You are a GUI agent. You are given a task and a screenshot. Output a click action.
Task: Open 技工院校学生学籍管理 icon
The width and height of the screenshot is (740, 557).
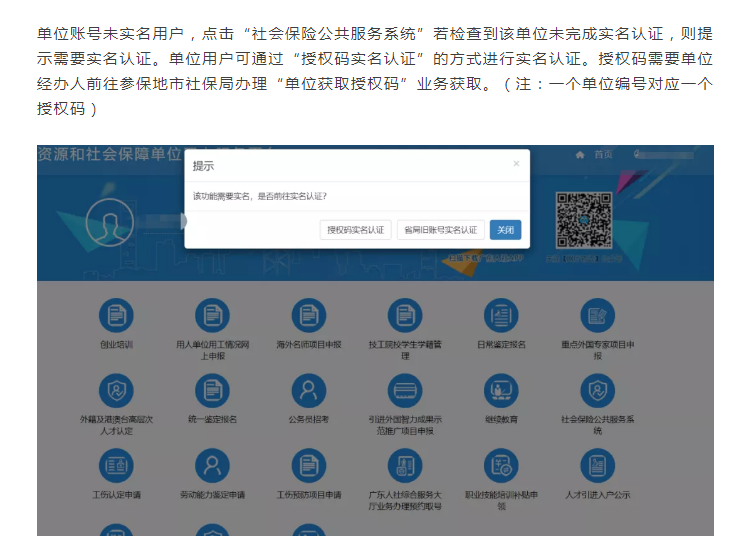point(405,317)
